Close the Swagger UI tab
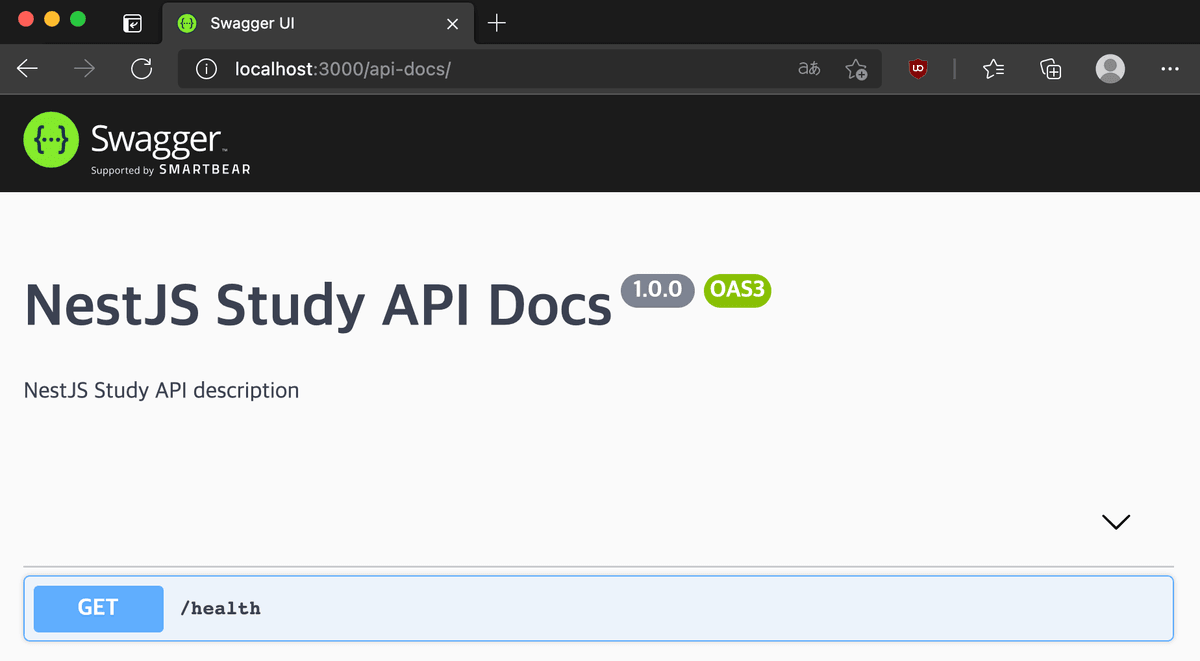This screenshot has width=1200, height=661. coord(453,24)
